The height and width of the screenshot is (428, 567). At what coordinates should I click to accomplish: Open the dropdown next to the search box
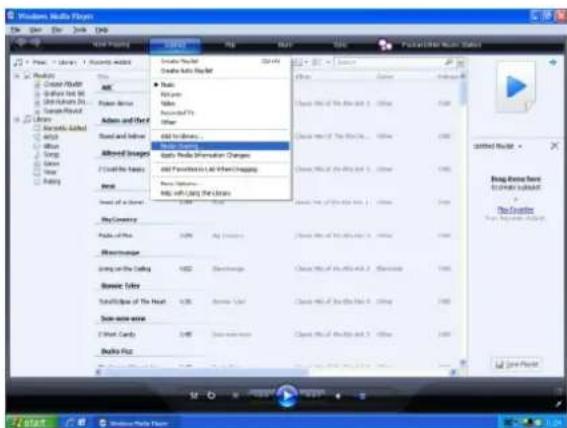(460, 63)
